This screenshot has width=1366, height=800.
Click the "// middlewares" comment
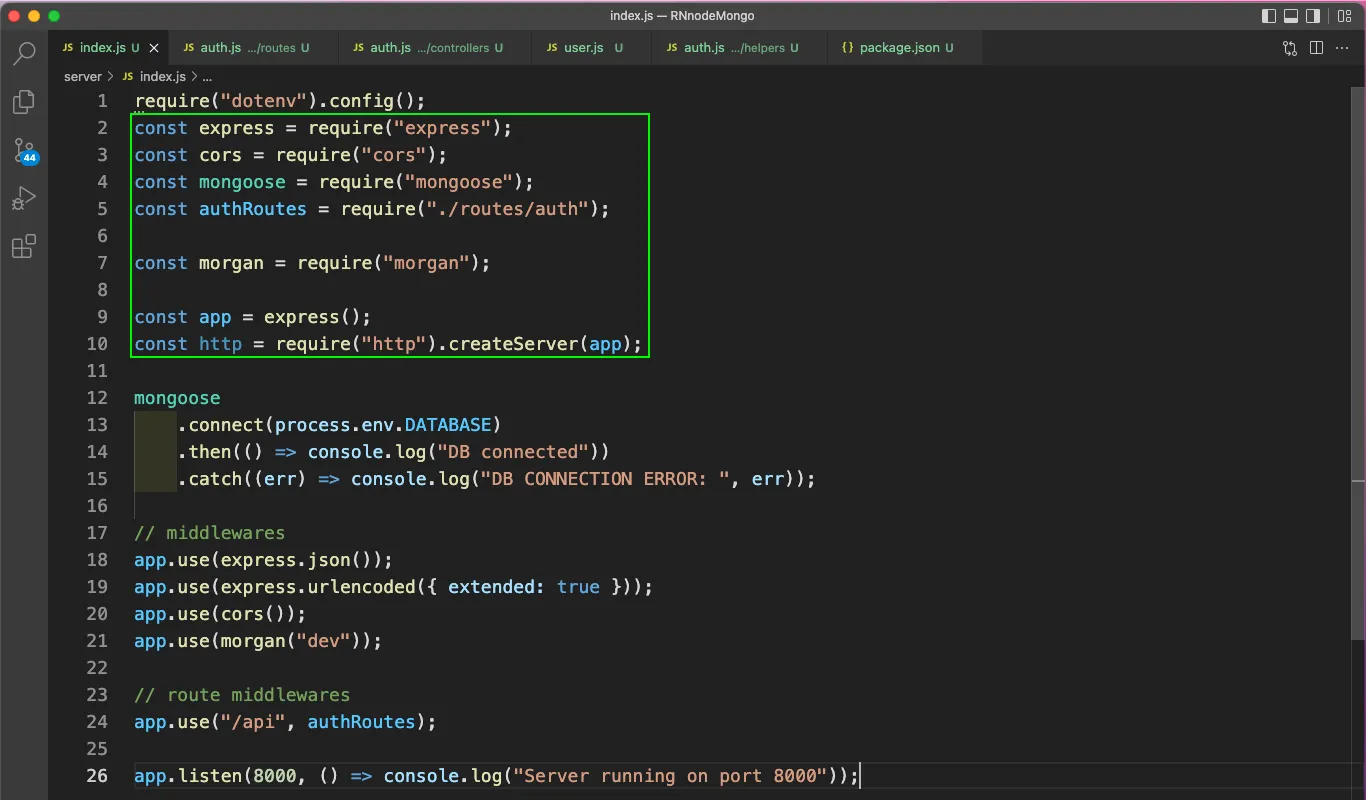click(210, 533)
